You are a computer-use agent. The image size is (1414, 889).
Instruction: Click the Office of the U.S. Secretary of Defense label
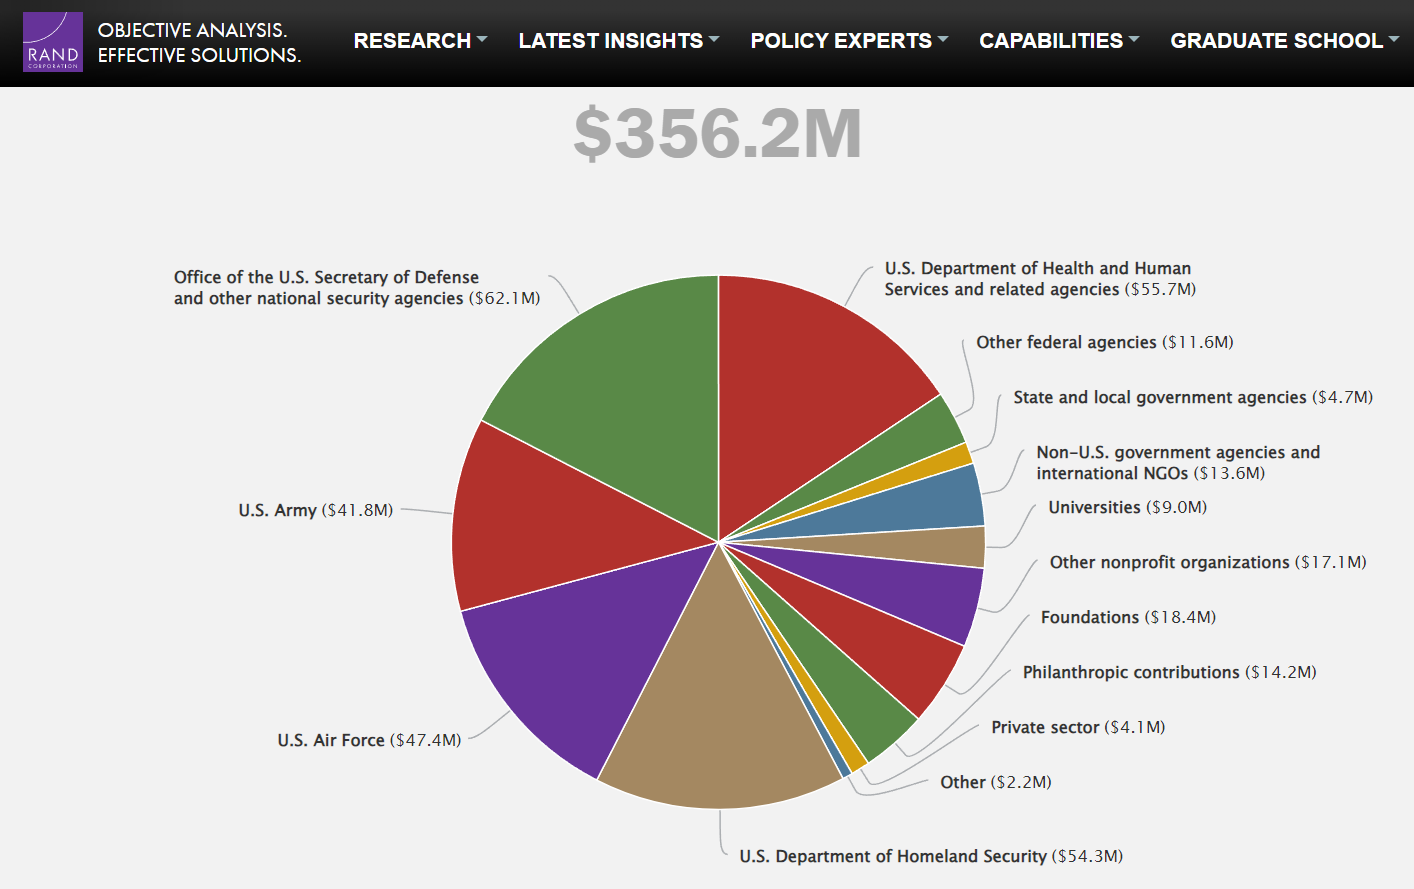click(357, 288)
